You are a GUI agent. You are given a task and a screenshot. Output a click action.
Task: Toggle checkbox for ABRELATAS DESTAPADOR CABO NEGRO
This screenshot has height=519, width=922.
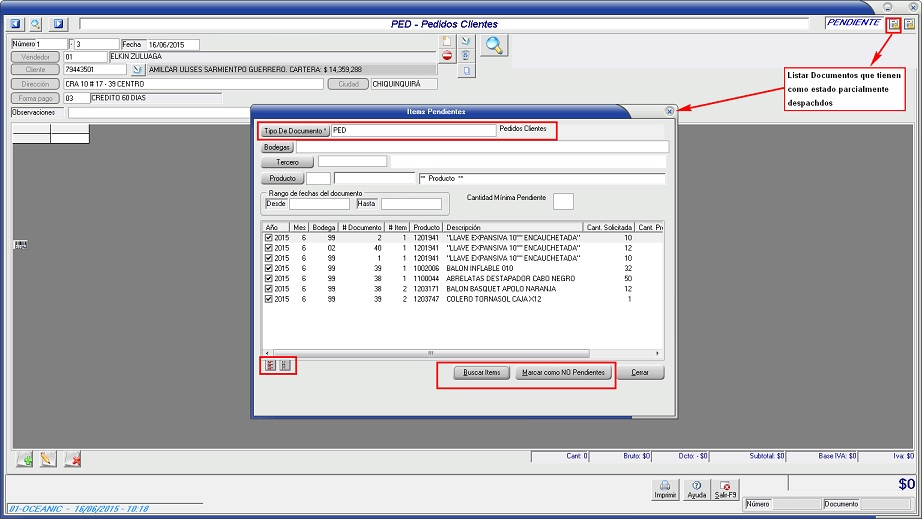(x=268, y=279)
